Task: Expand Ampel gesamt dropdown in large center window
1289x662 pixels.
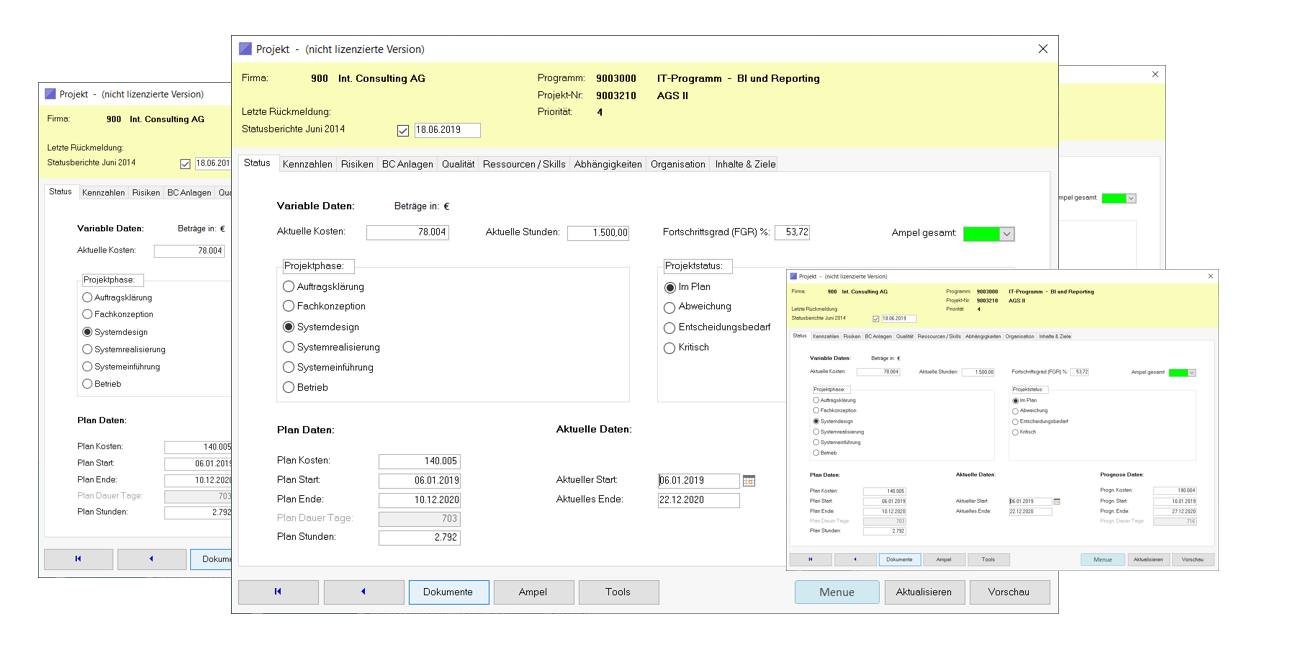Action: click(1007, 234)
